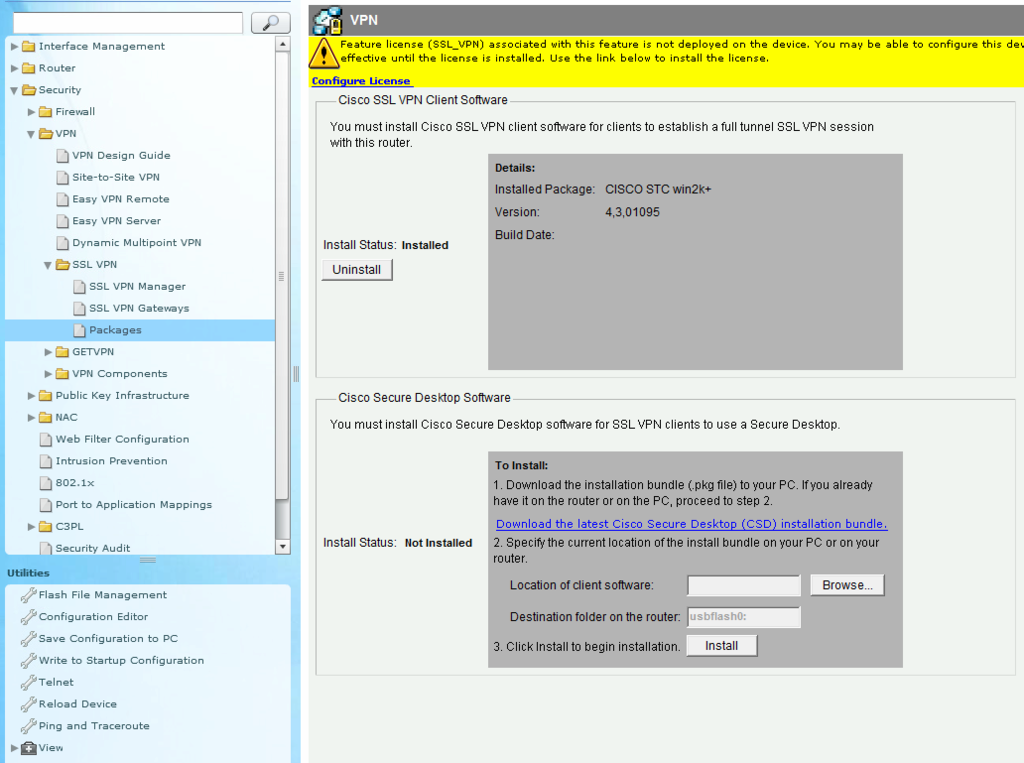The height and width of the screenshot is (763, 1024).
Task: Open the 802.1x tree item
Action: click(x=75, y=483)
